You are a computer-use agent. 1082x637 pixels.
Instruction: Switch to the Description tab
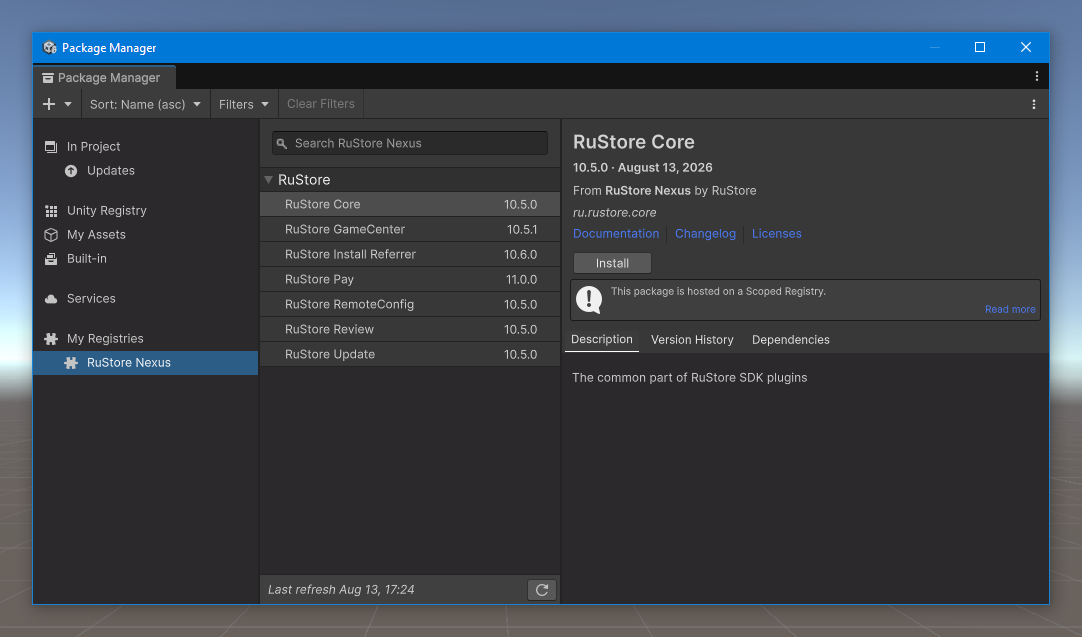pyautogui.click(x=602, y=340)
